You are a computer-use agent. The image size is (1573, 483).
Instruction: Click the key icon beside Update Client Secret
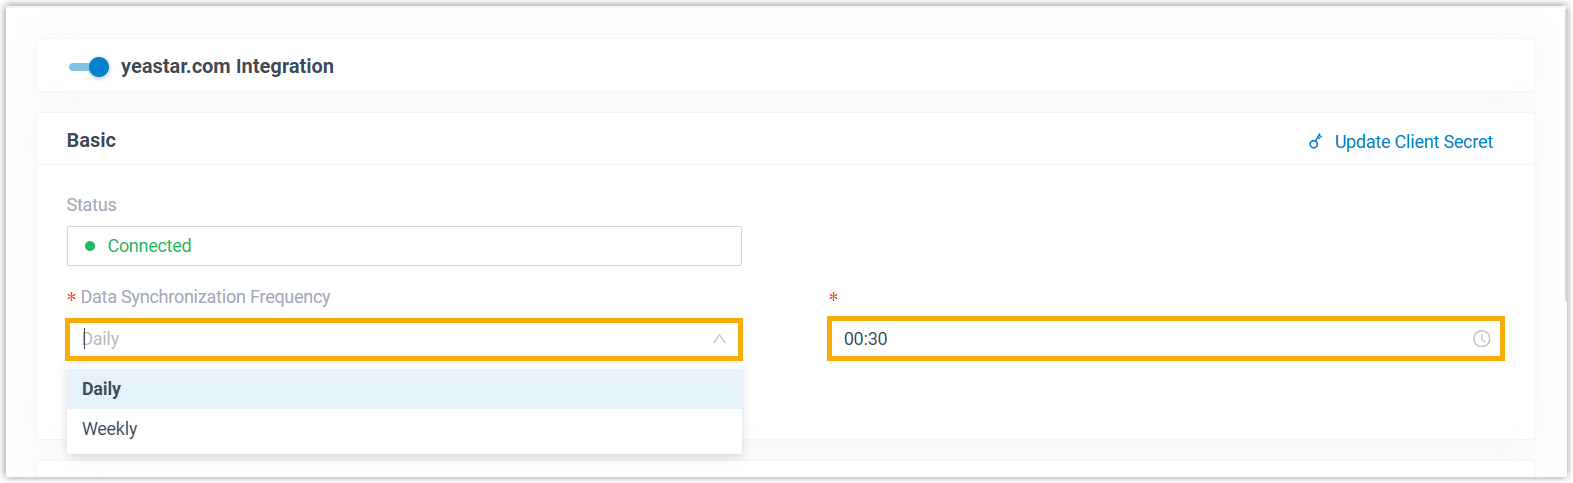point(1316,142)
